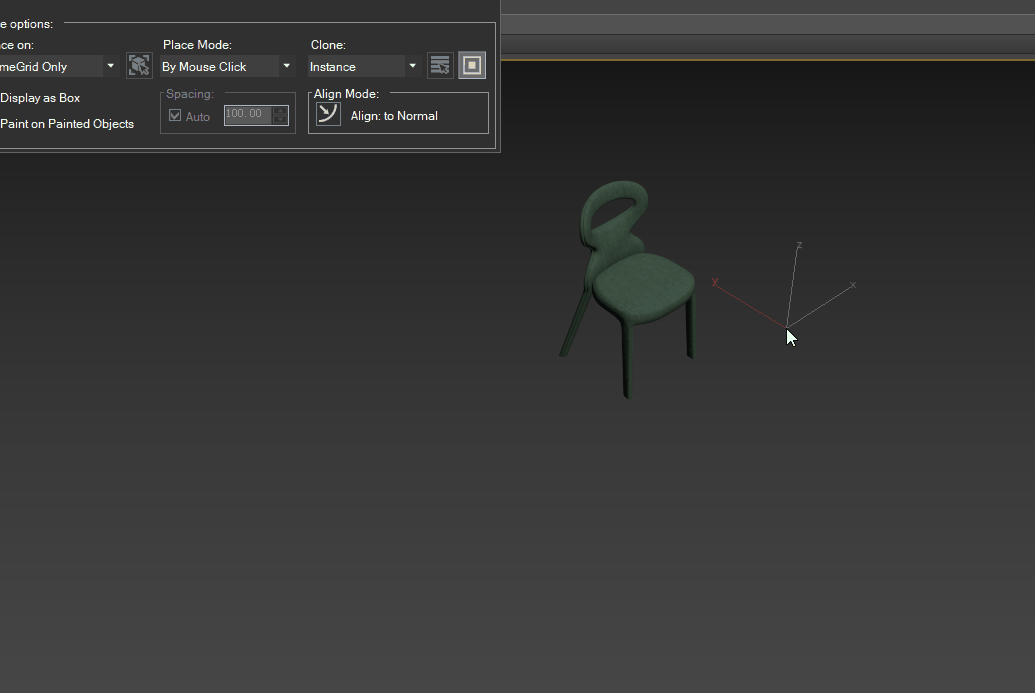The height and width of the screenshot is (693, 1035).
Task: Click the red Y axis of the gizmo
Action: (750, 305)
